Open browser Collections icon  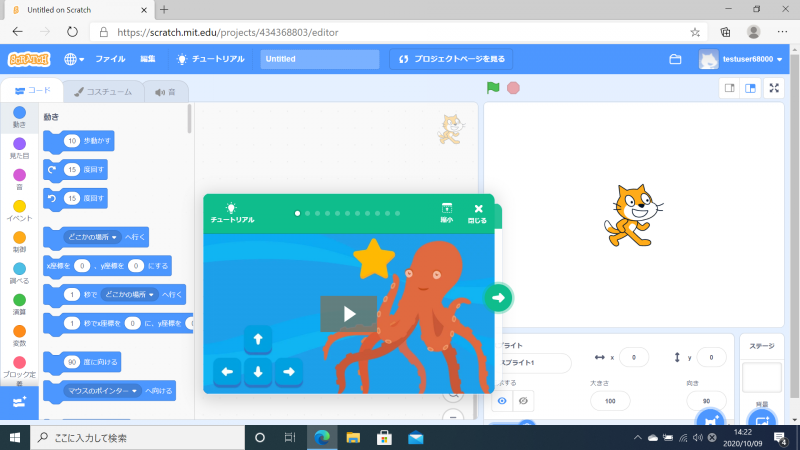pyautogui.click(x=726, y=32)
